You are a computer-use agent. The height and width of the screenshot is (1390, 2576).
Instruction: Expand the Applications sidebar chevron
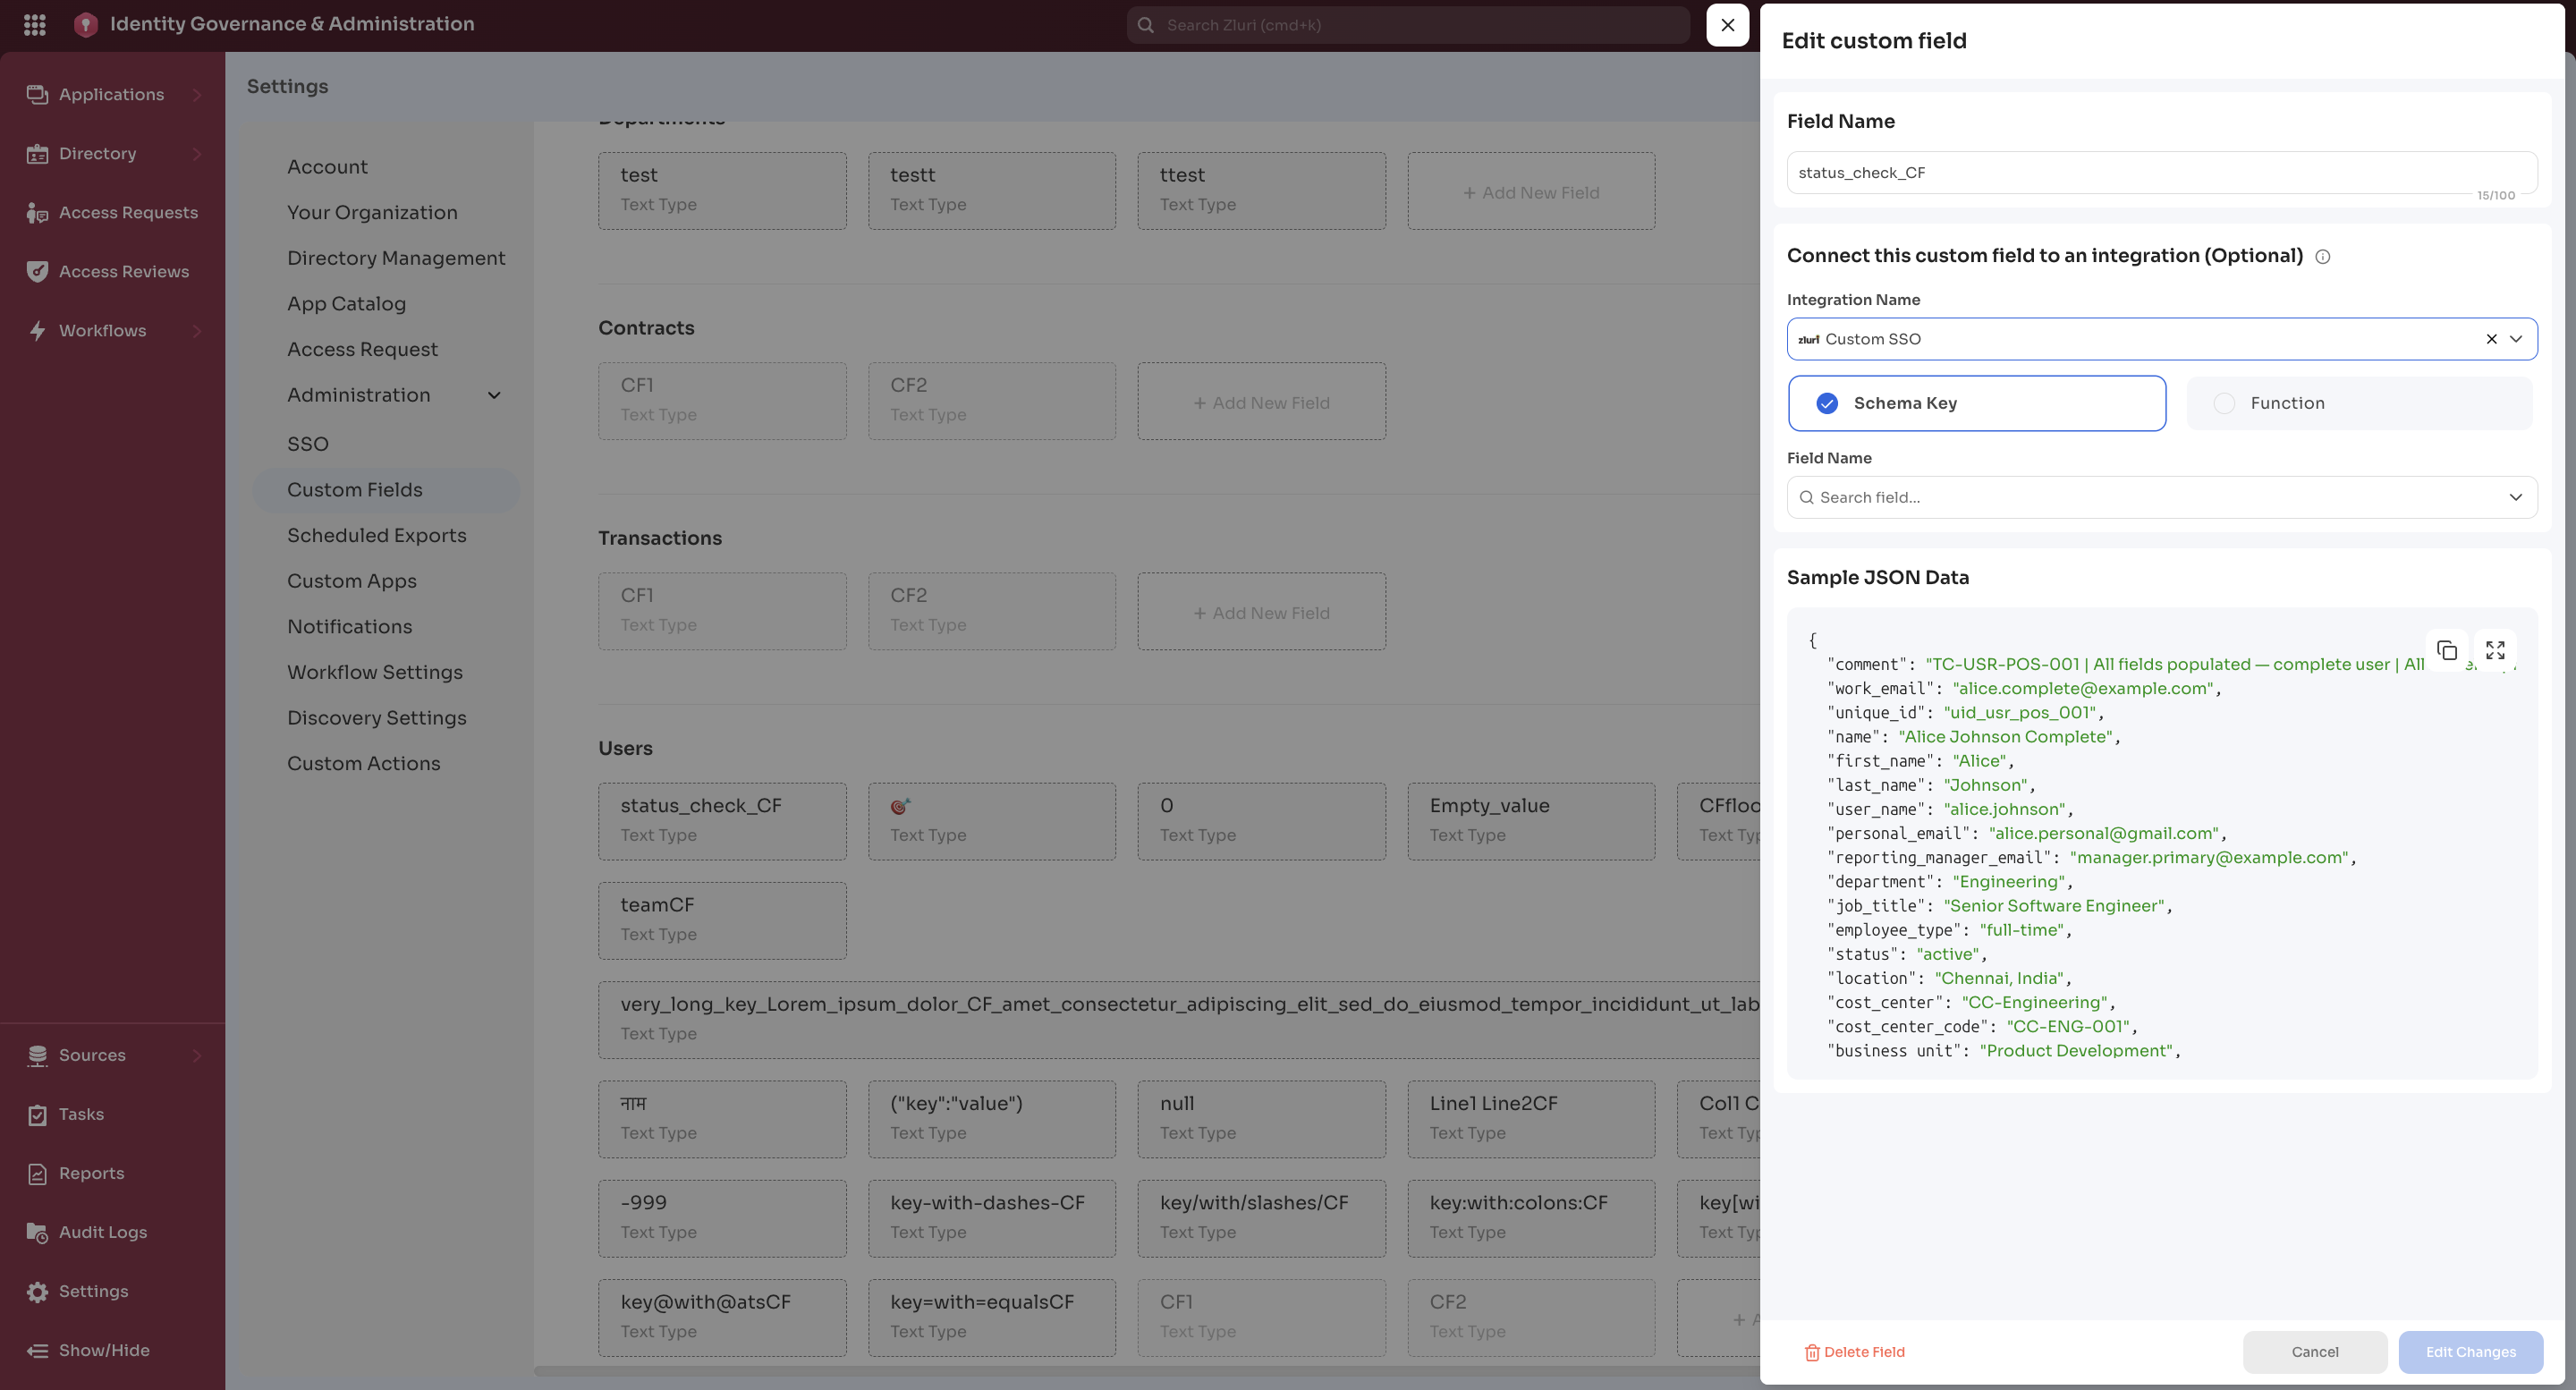197,94
